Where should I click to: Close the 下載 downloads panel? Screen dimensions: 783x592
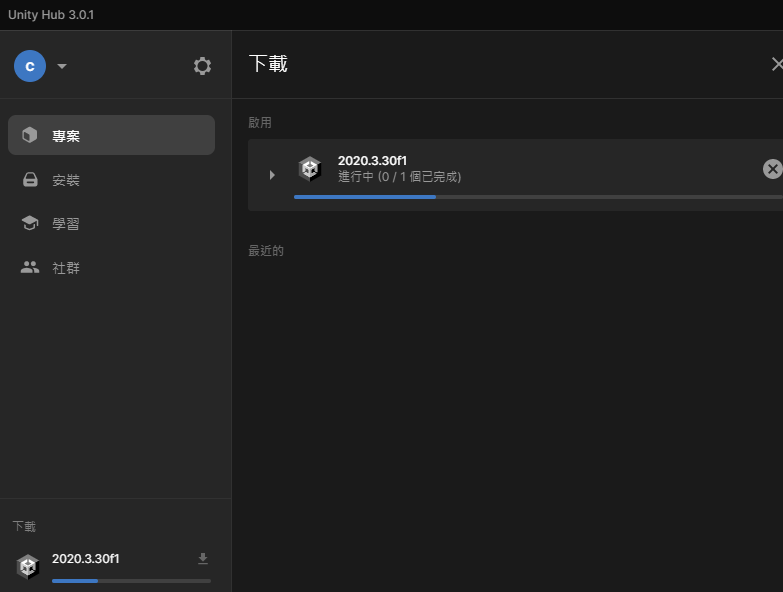777,64
